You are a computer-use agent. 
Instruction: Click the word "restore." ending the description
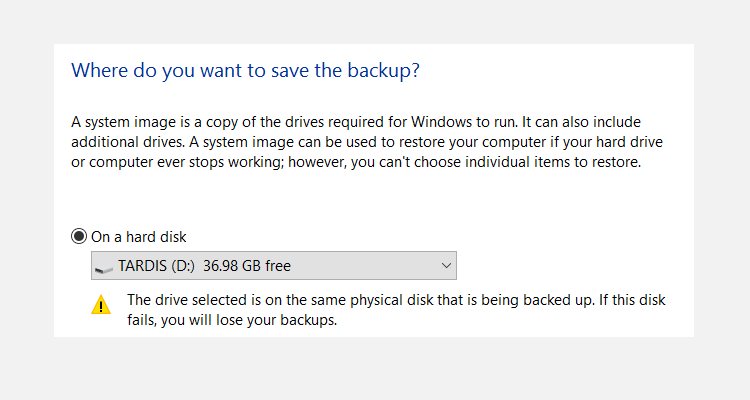(616, 162)
